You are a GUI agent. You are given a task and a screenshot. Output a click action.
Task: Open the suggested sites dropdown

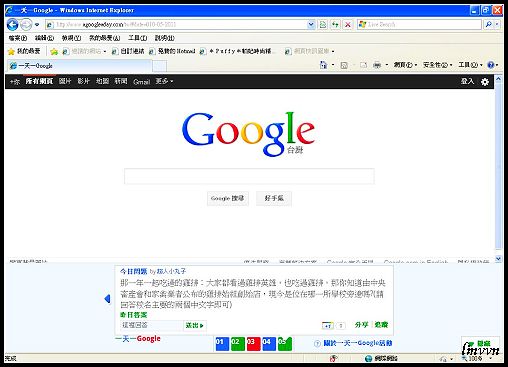[x=84, y=51]
